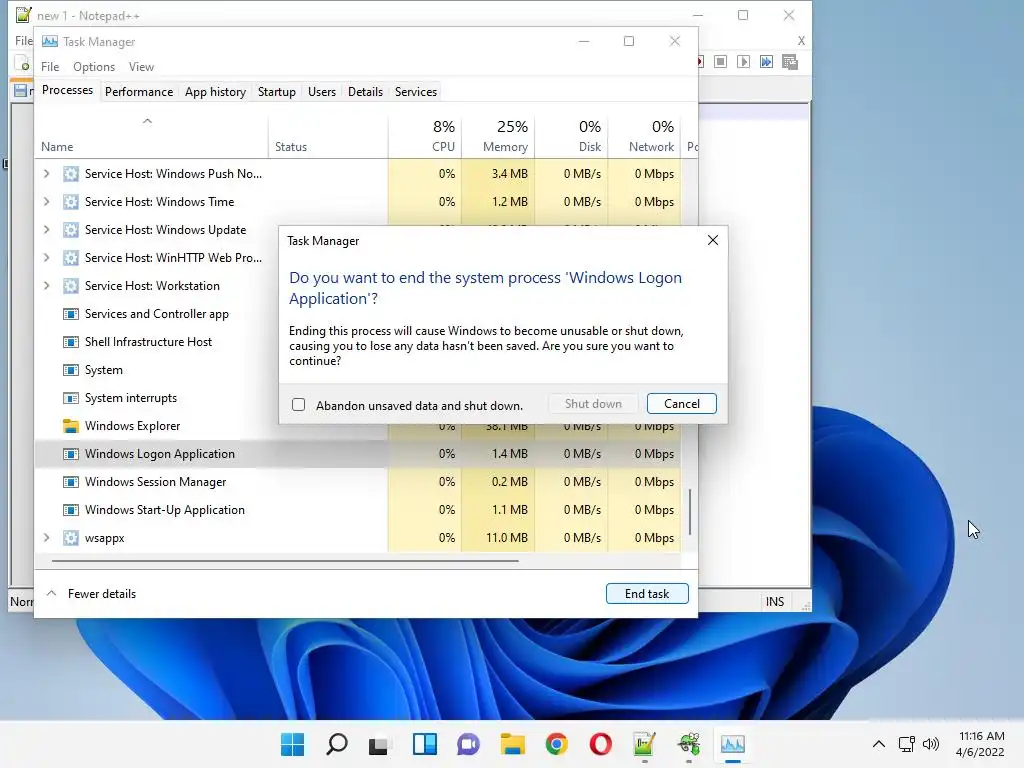Click the Windows Start-Up Application icon

(71, 510)
